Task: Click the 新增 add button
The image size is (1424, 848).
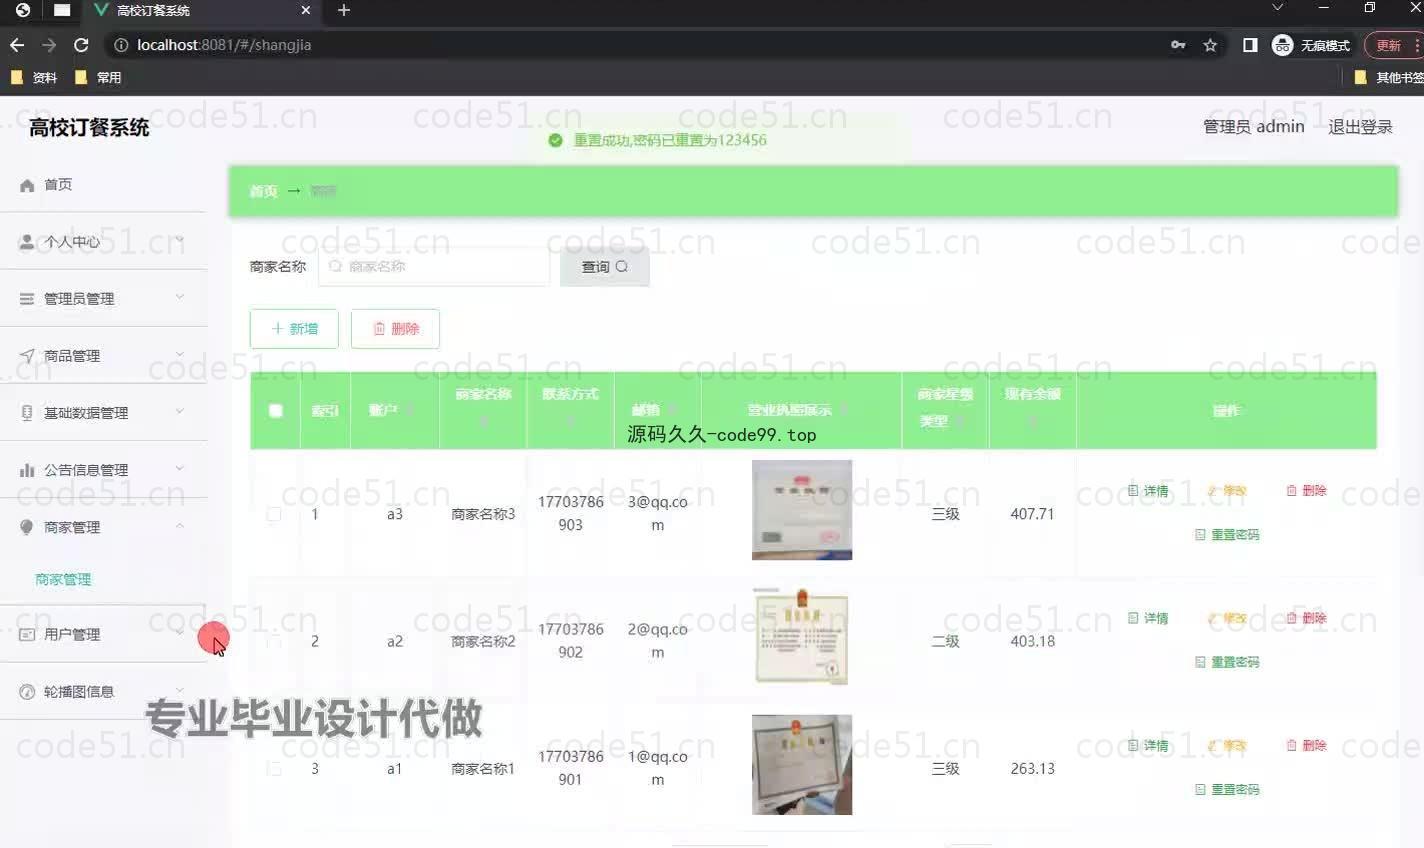Action: coord(294,329)
